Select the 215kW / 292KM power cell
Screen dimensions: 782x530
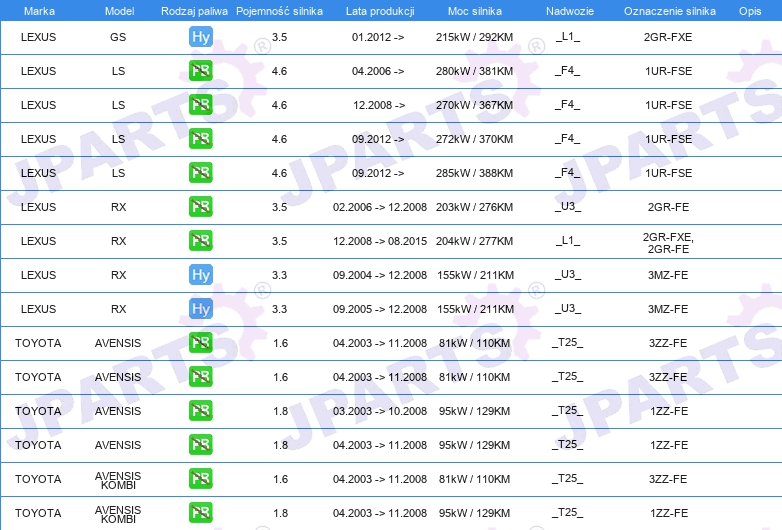tap(474, 37)
